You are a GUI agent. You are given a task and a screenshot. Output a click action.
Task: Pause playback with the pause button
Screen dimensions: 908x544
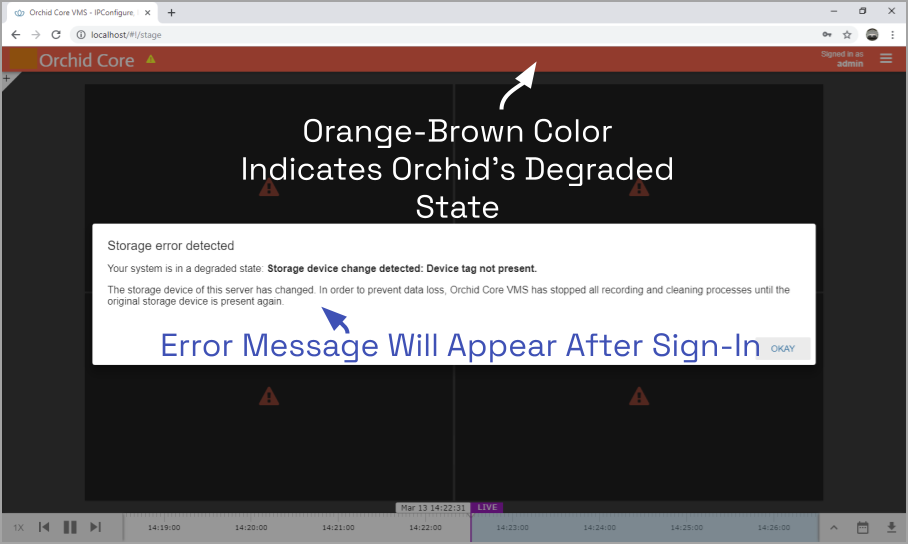70,527
